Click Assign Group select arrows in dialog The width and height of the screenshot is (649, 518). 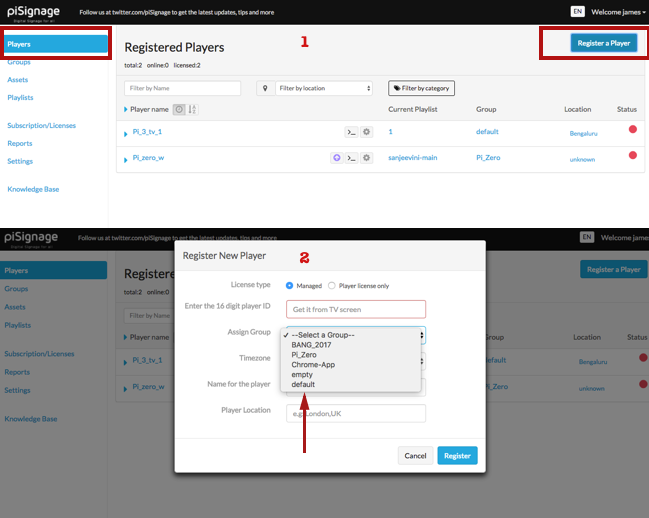(422, 335)
